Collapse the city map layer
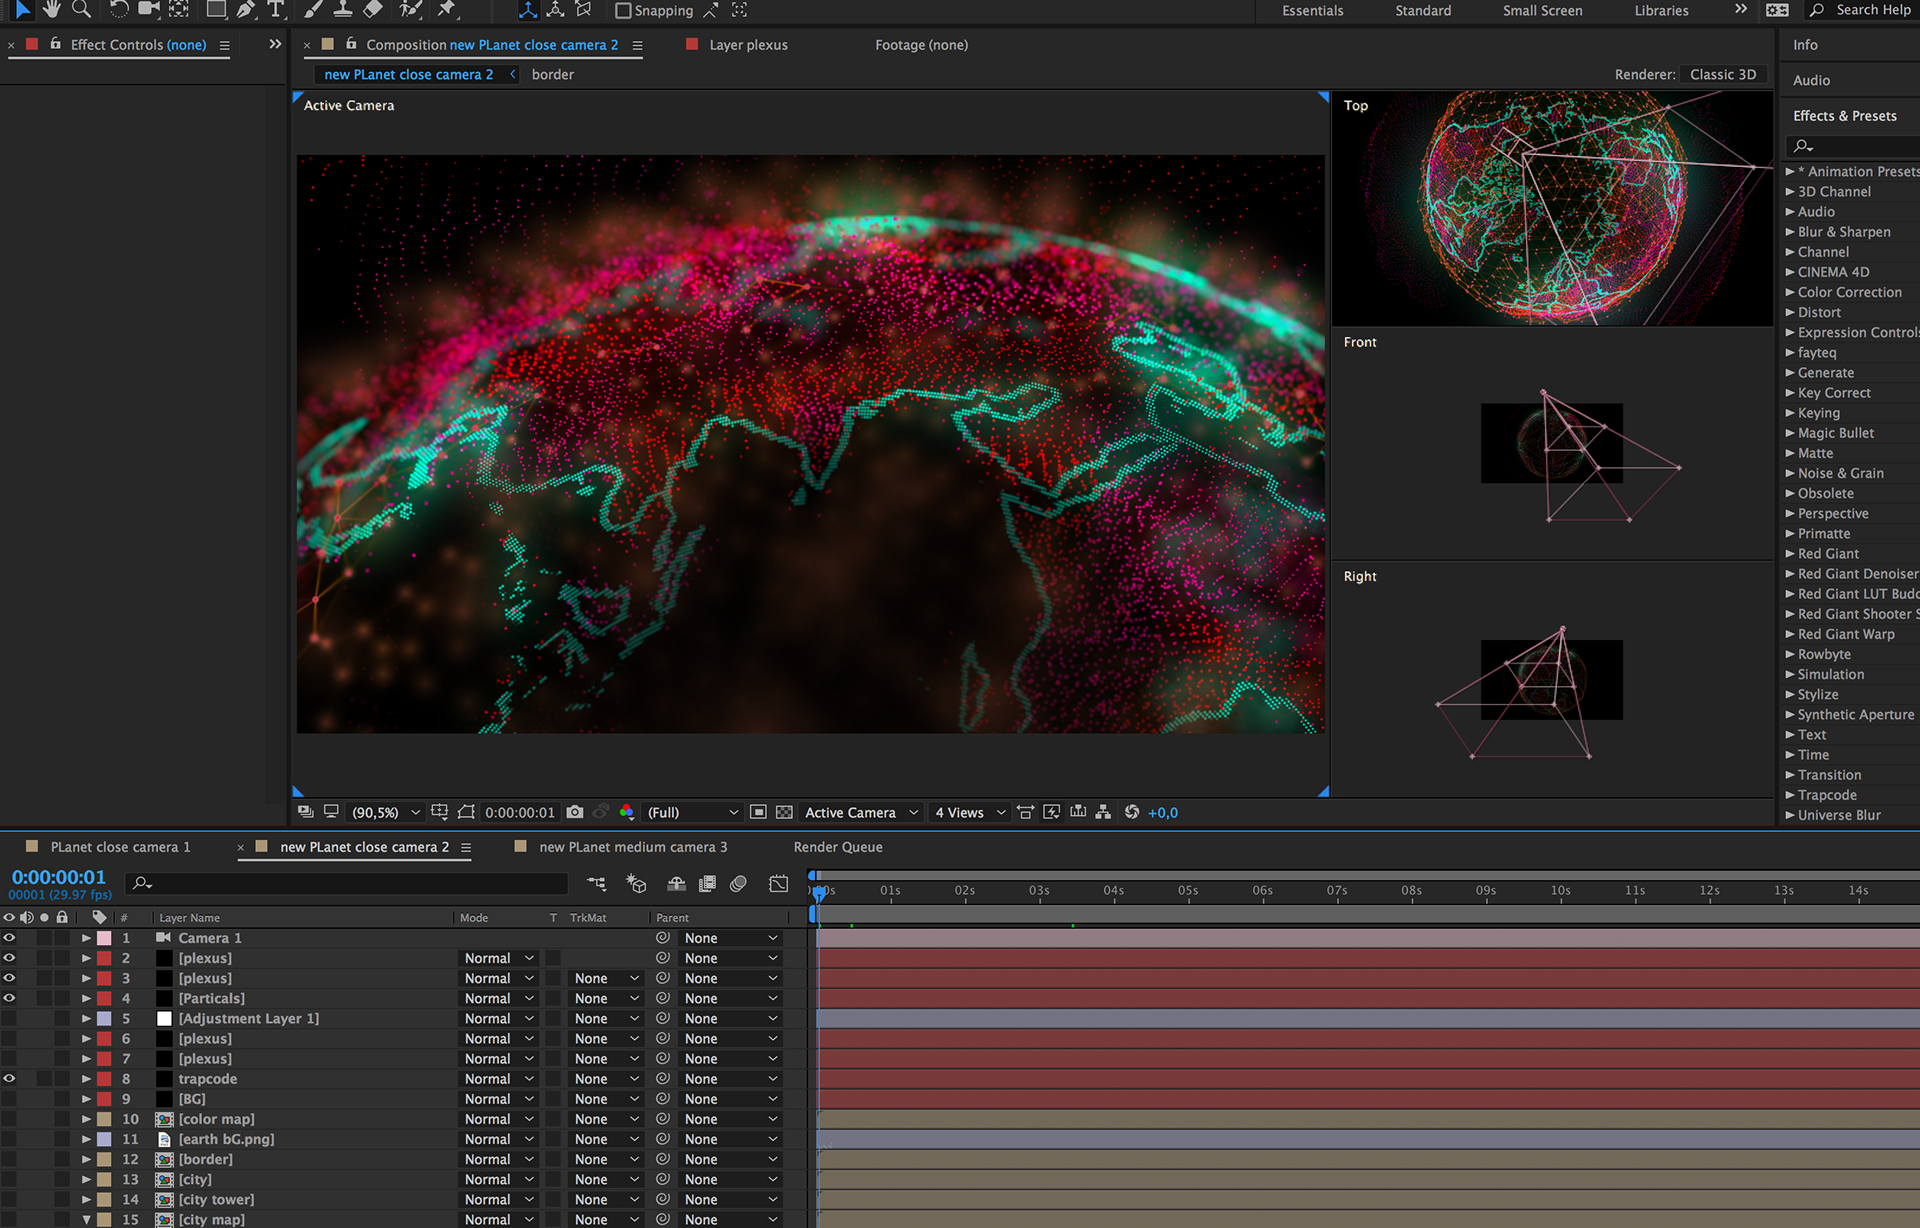Screen dimensions: 1920x1228 (x=87, y=1219)
